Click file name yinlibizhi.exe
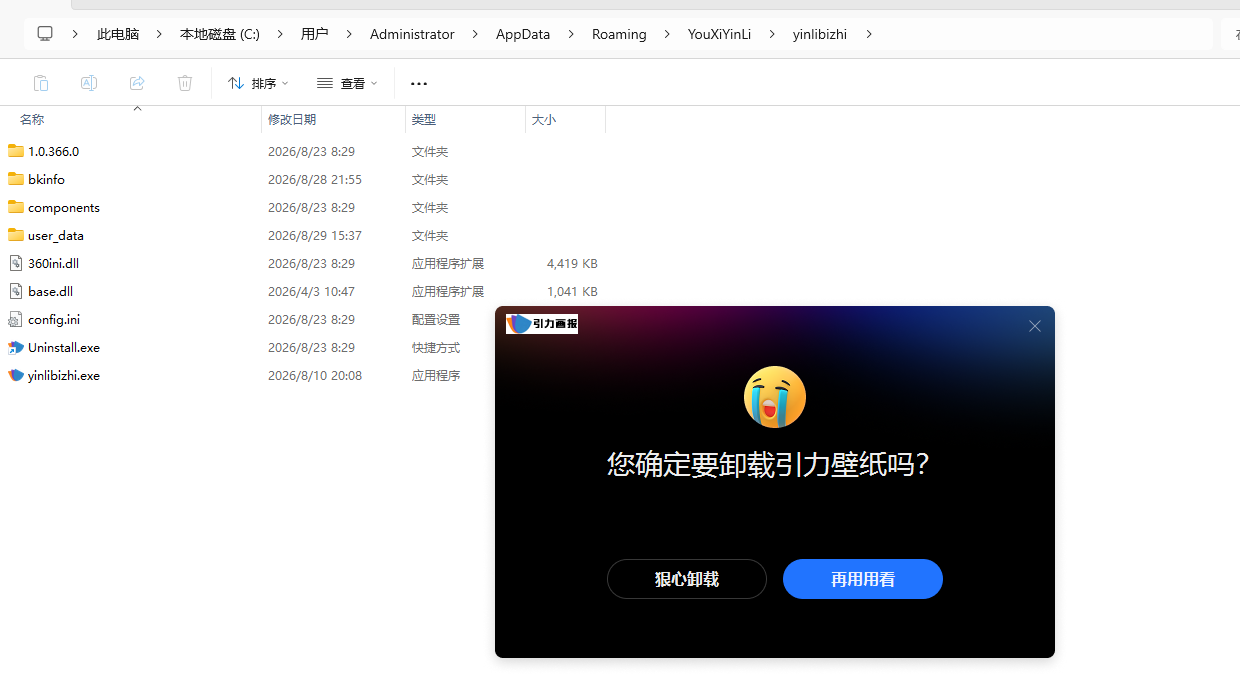Screen dimensions: 1240x699 click(x=64, y=375)
